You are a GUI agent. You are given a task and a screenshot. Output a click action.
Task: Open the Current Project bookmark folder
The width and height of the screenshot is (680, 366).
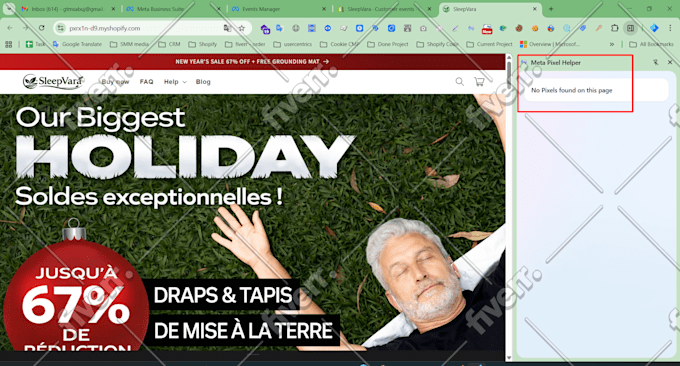(x=489, y=44)
